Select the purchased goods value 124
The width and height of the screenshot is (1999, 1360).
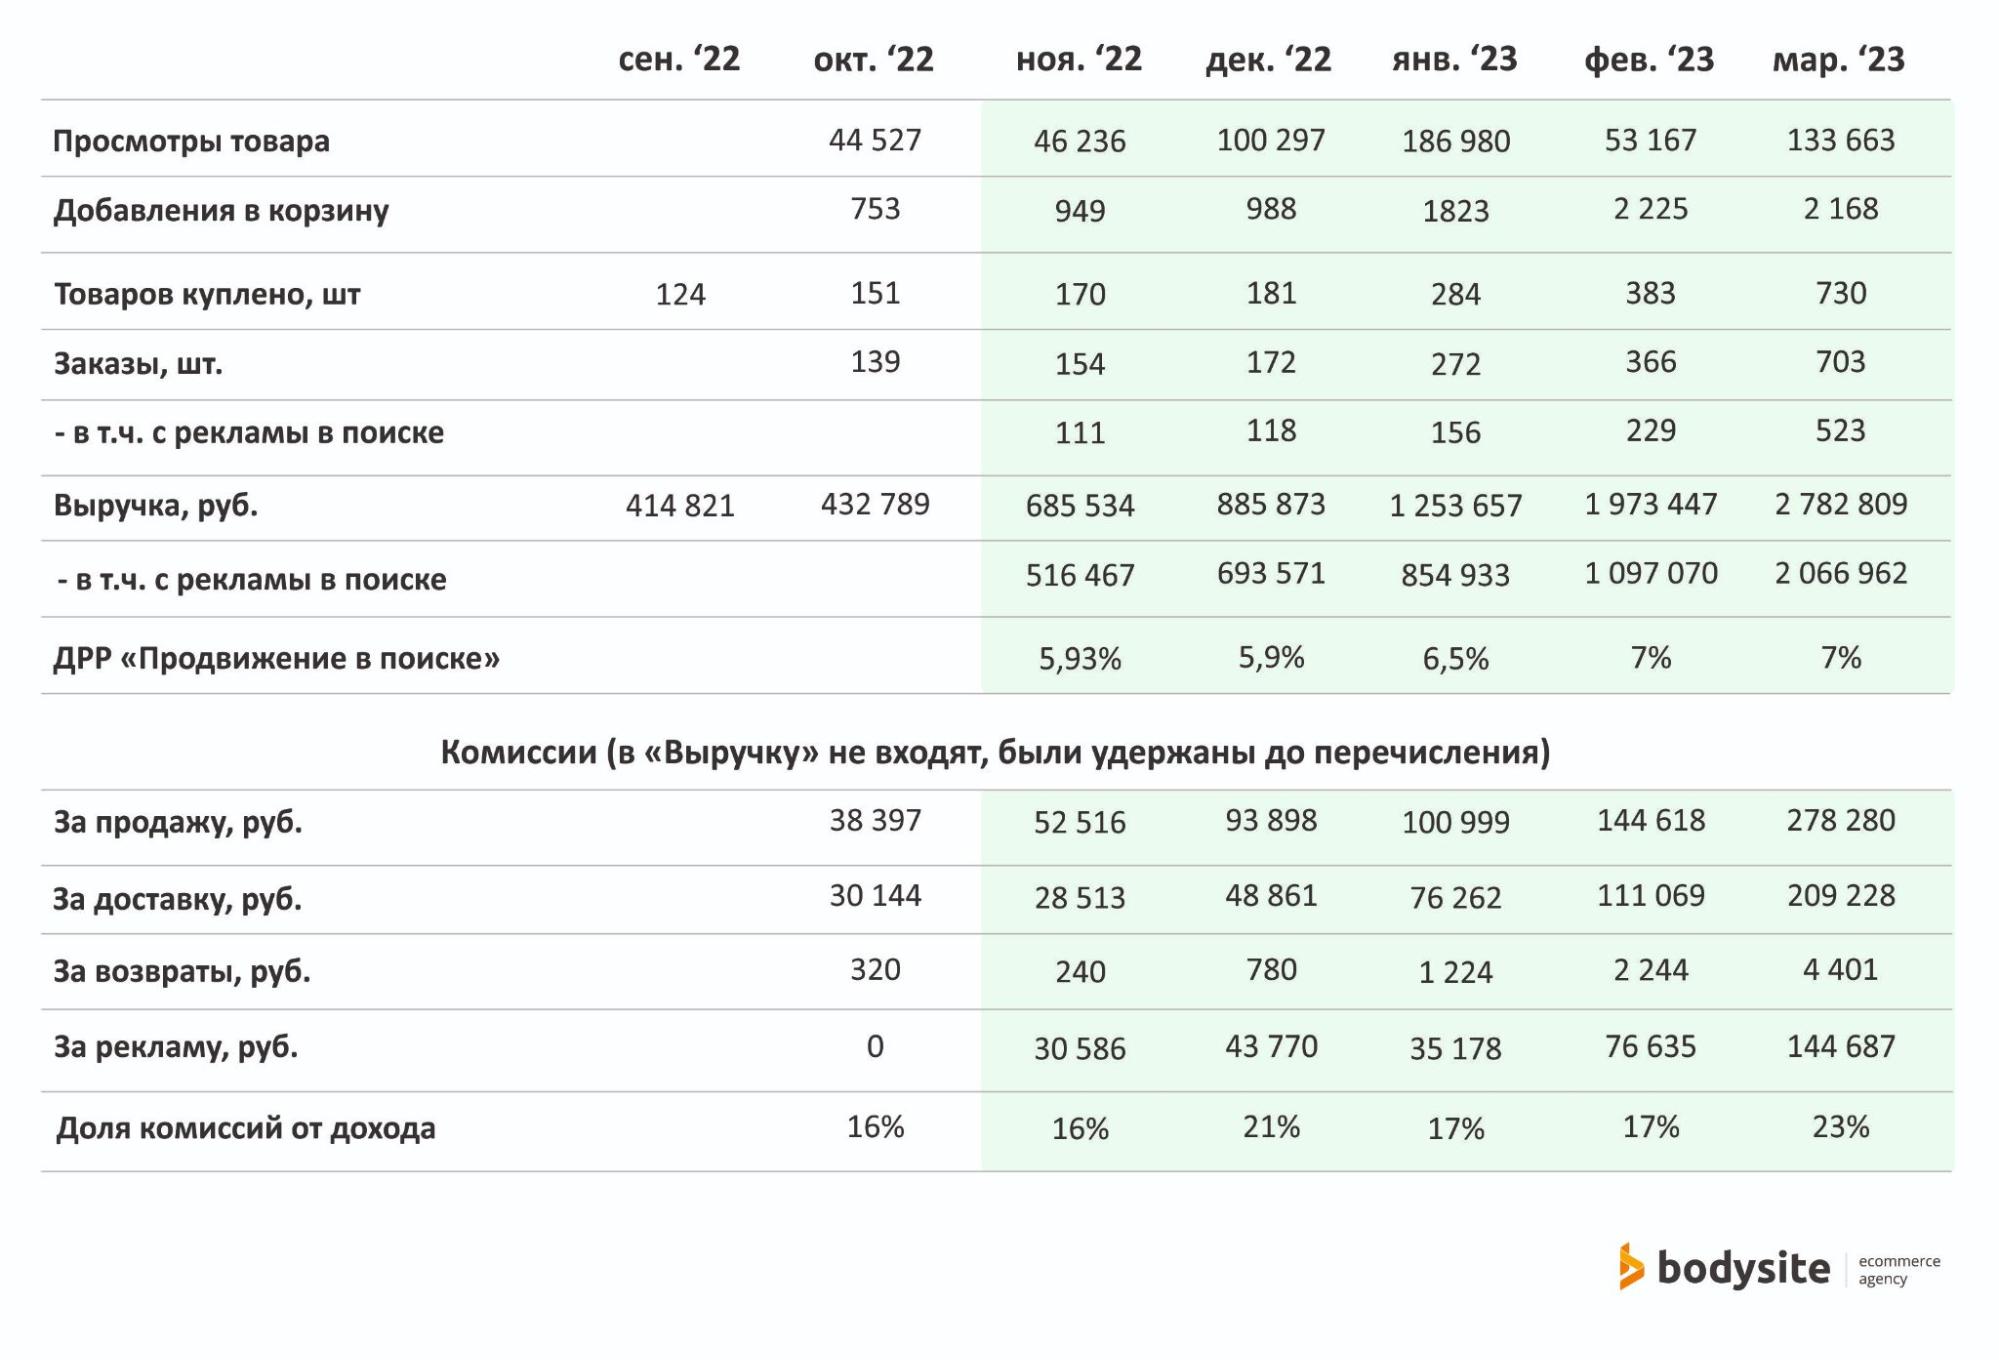click(680, 294)
